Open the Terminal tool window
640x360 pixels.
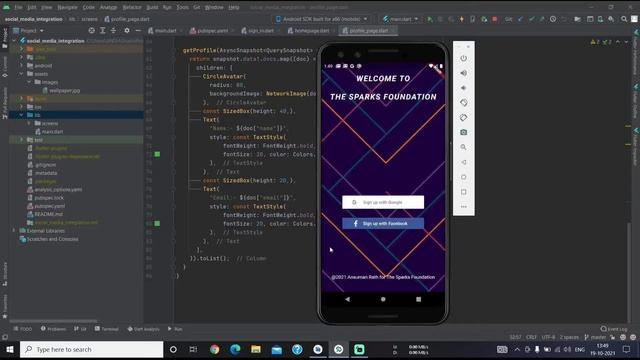[x=107, y=329]
